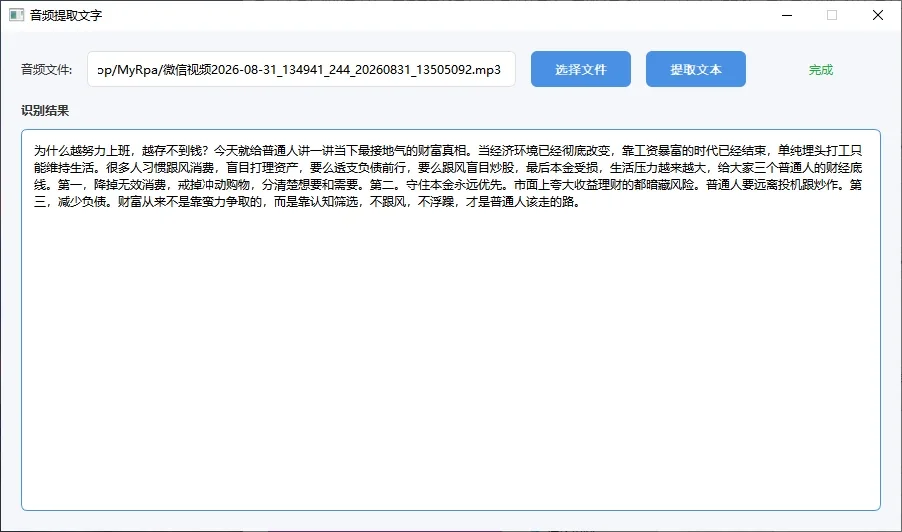Click text line starting 为什么越努力上班

click(448, 151)
